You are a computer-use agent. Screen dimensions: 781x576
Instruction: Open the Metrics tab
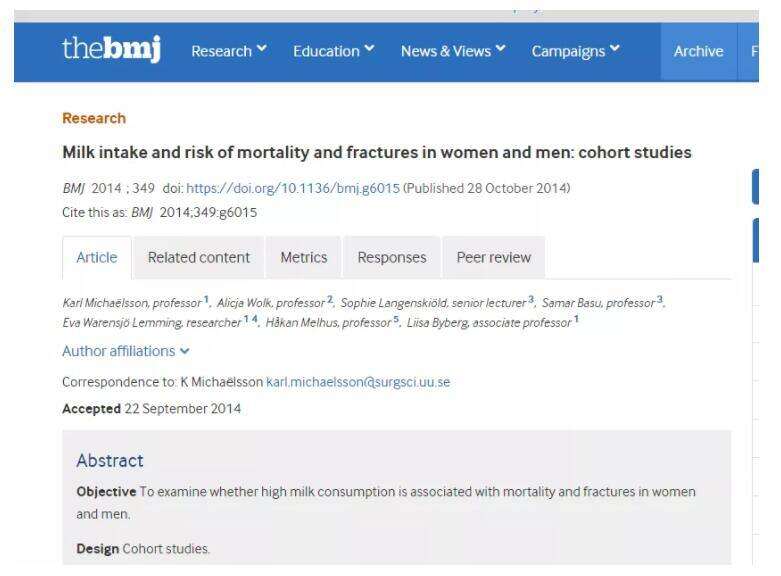(304, 257)
